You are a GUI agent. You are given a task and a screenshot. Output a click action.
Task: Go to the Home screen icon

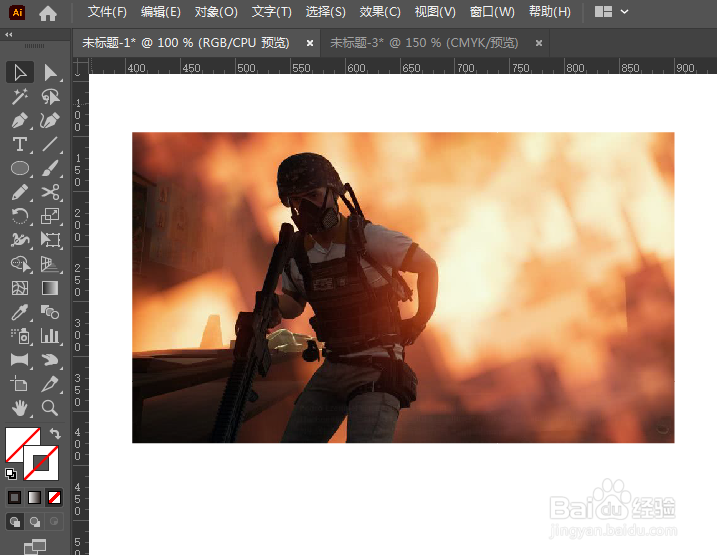pos(48,13)
